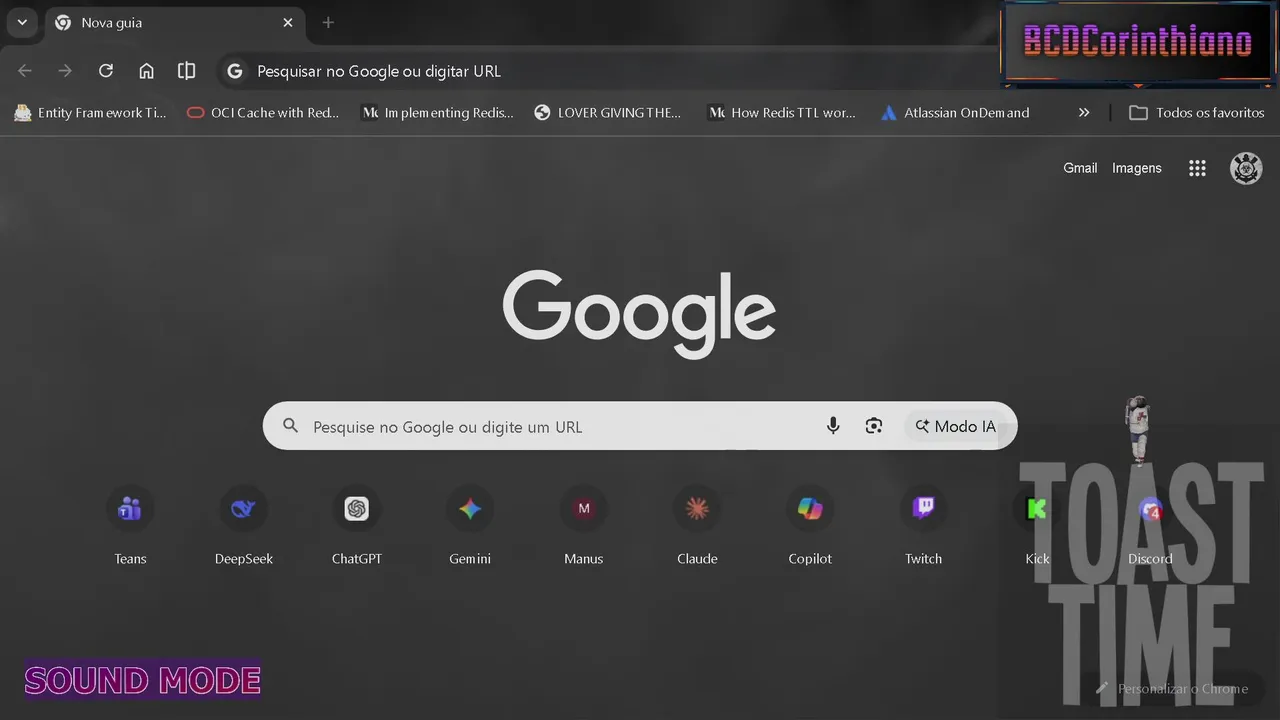Open Claude shortcut

point(697,524)
